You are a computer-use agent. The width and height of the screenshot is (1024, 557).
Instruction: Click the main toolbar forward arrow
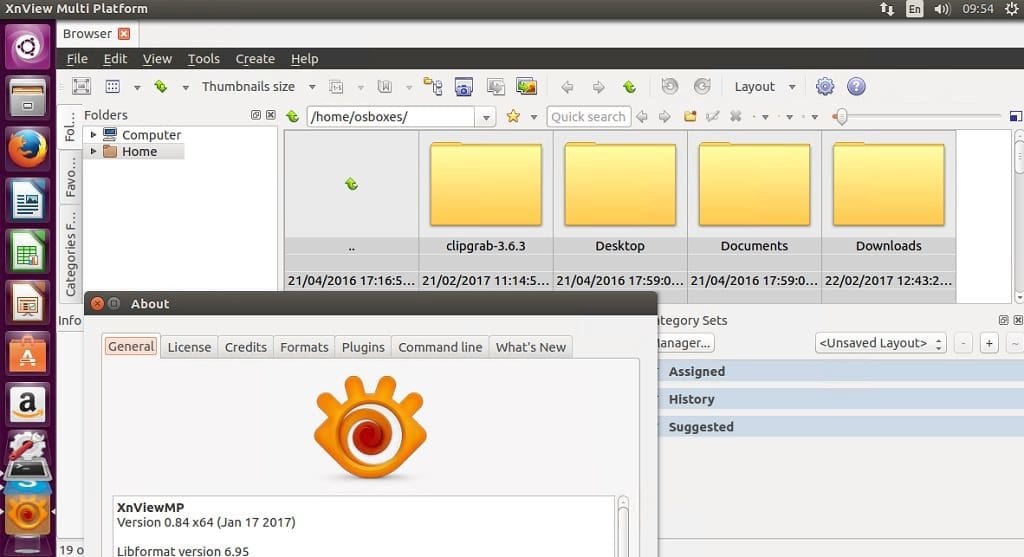click(598, 86)
